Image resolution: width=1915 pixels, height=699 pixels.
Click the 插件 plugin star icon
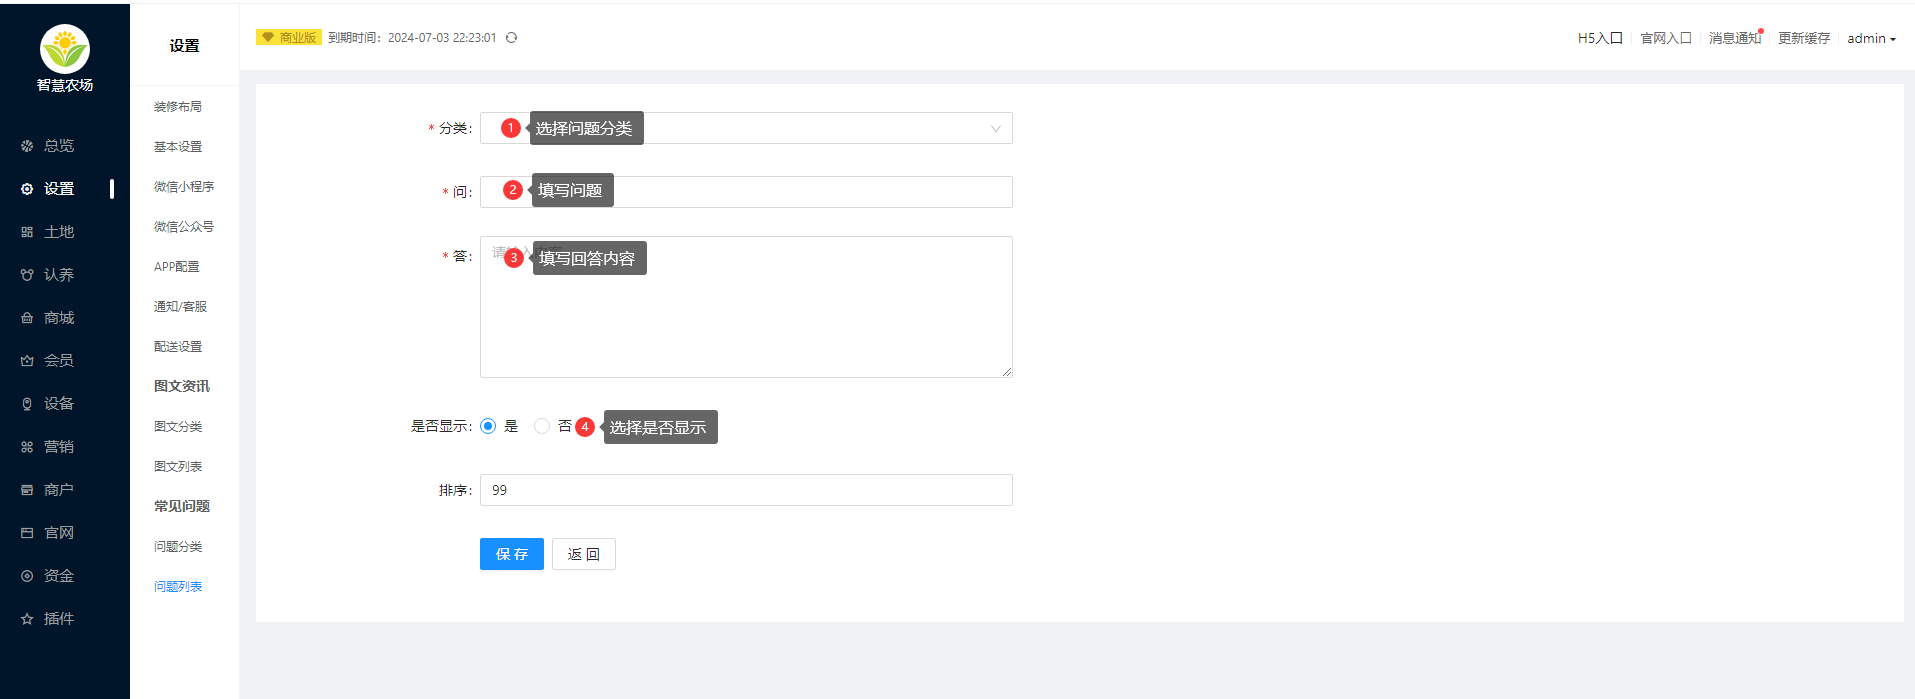[27, 619]
